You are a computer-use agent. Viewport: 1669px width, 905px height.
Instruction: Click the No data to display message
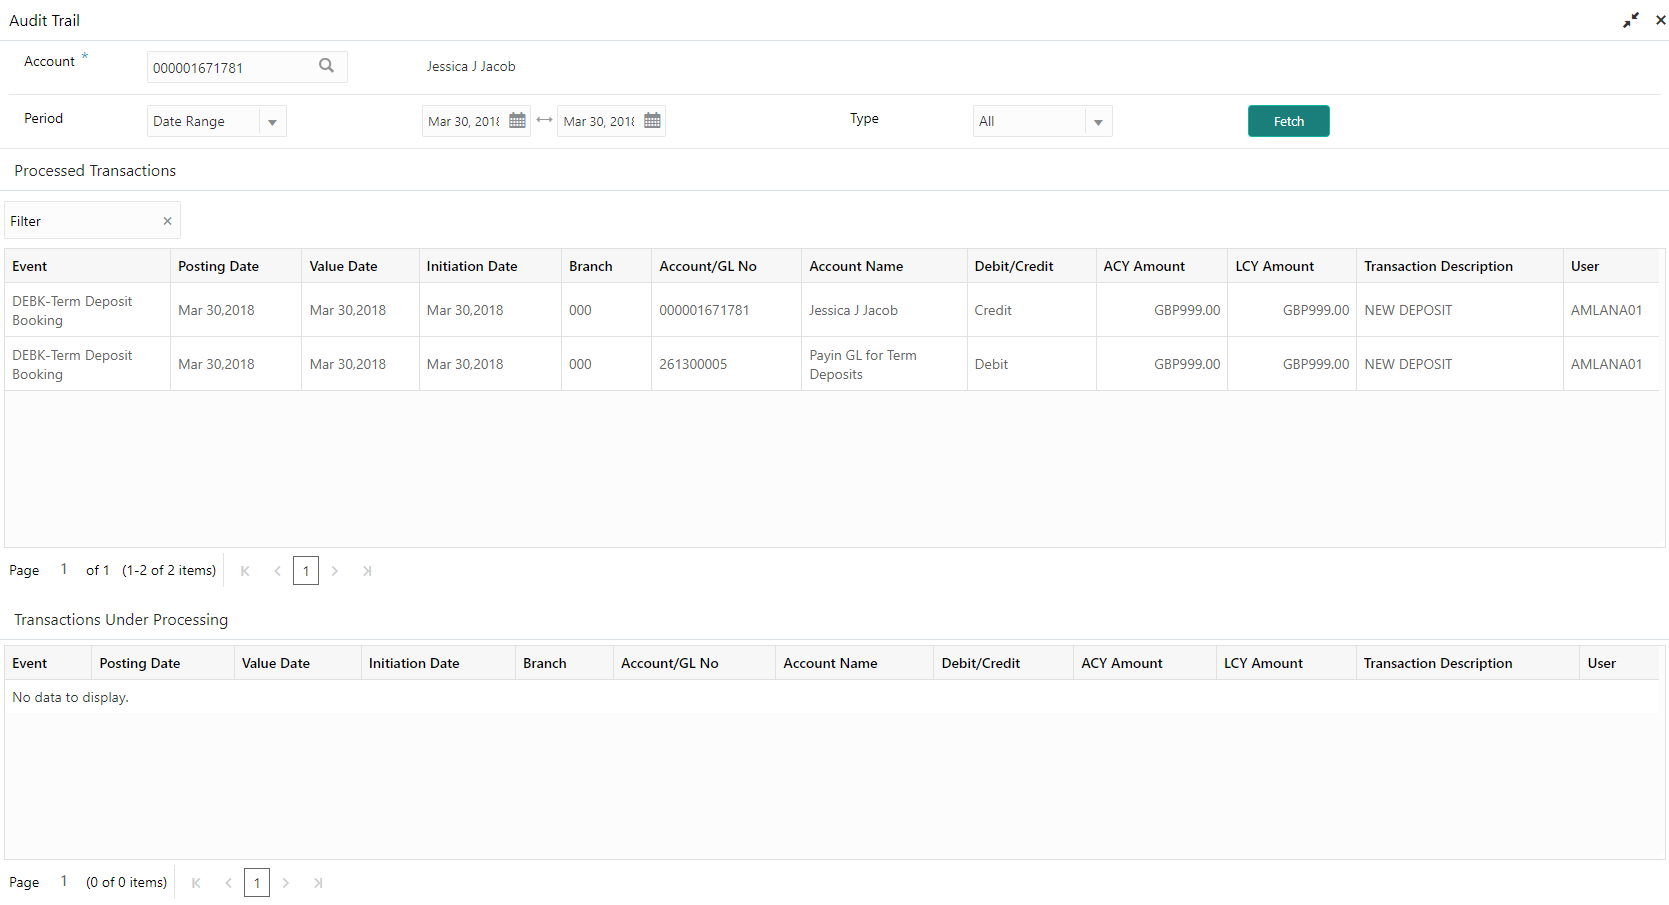tap(70, 697)
